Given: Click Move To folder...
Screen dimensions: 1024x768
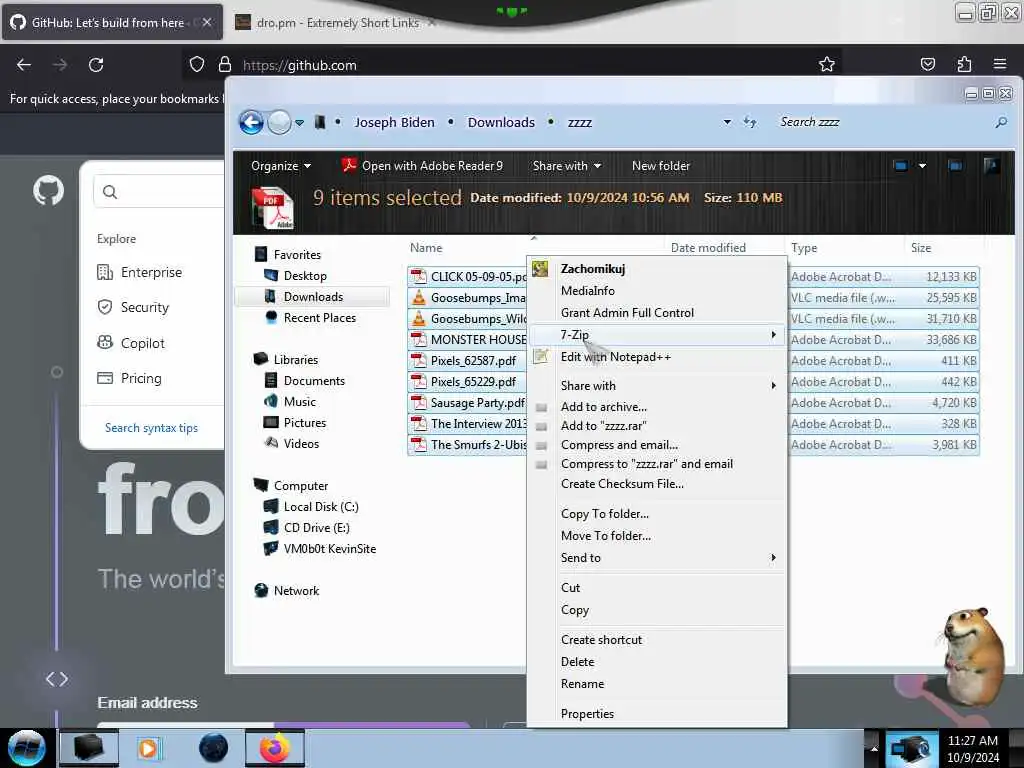Looking at the screenshot, I should coord(656,536).
